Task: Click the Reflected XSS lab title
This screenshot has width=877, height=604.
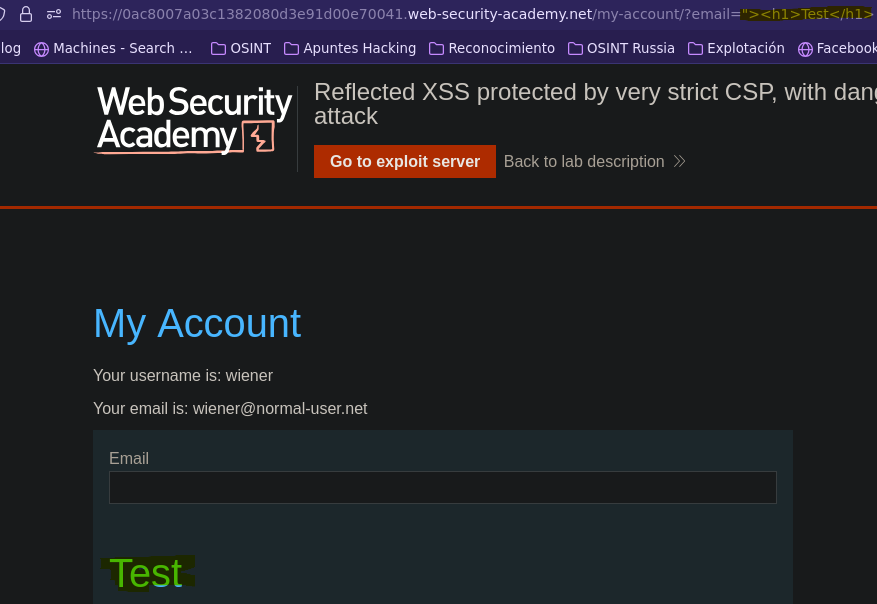Action: click(595, 104)
